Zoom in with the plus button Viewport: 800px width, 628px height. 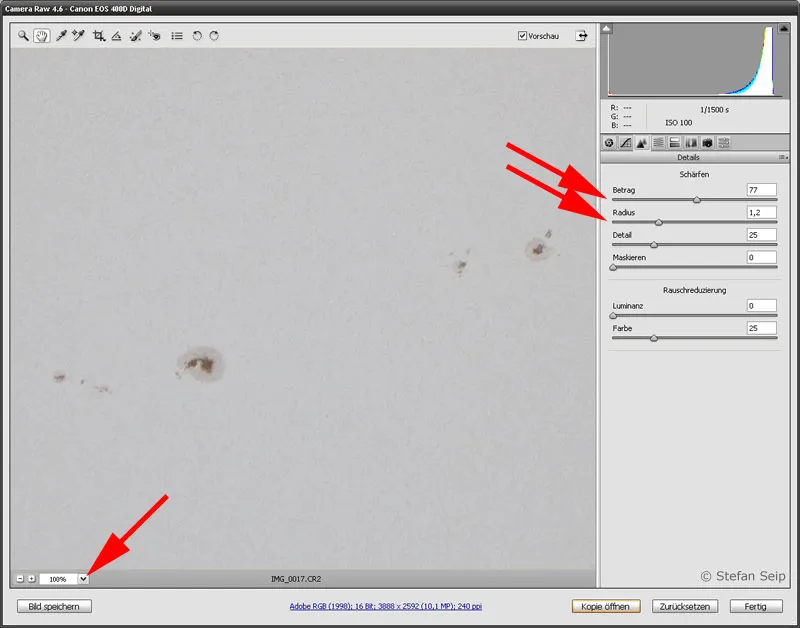point(32,579)
